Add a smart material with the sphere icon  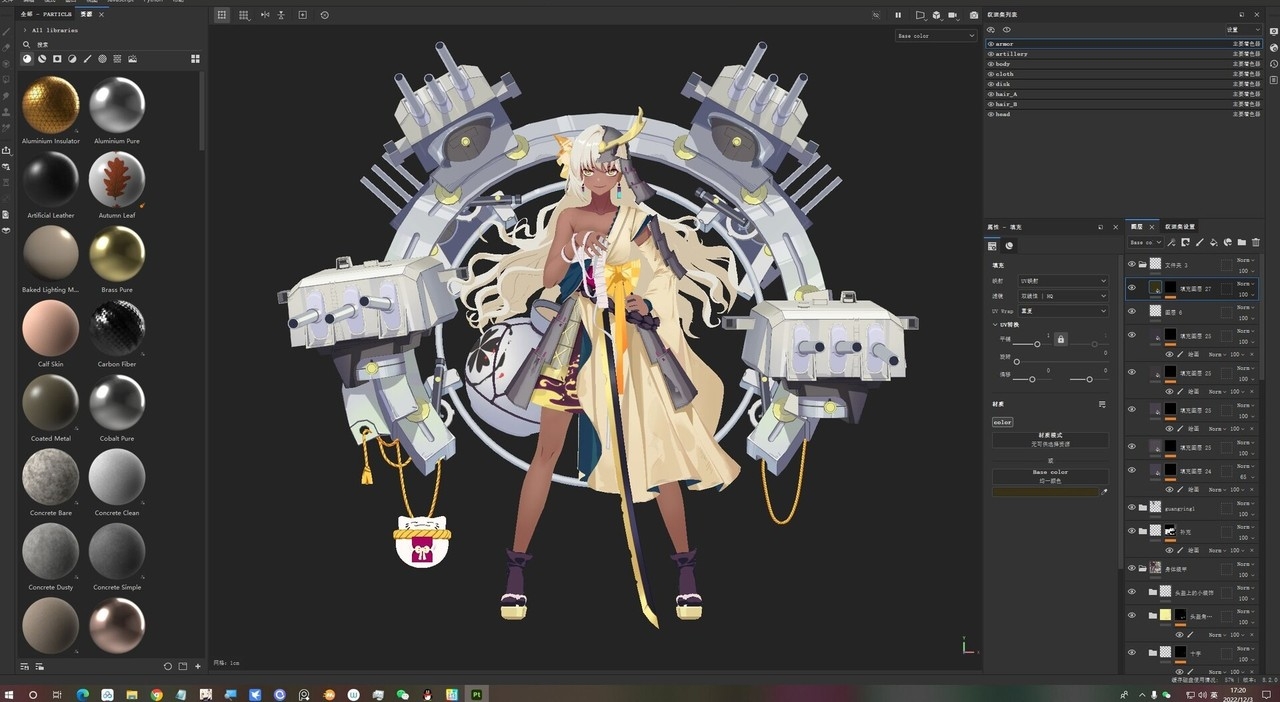coord(1227,242)
